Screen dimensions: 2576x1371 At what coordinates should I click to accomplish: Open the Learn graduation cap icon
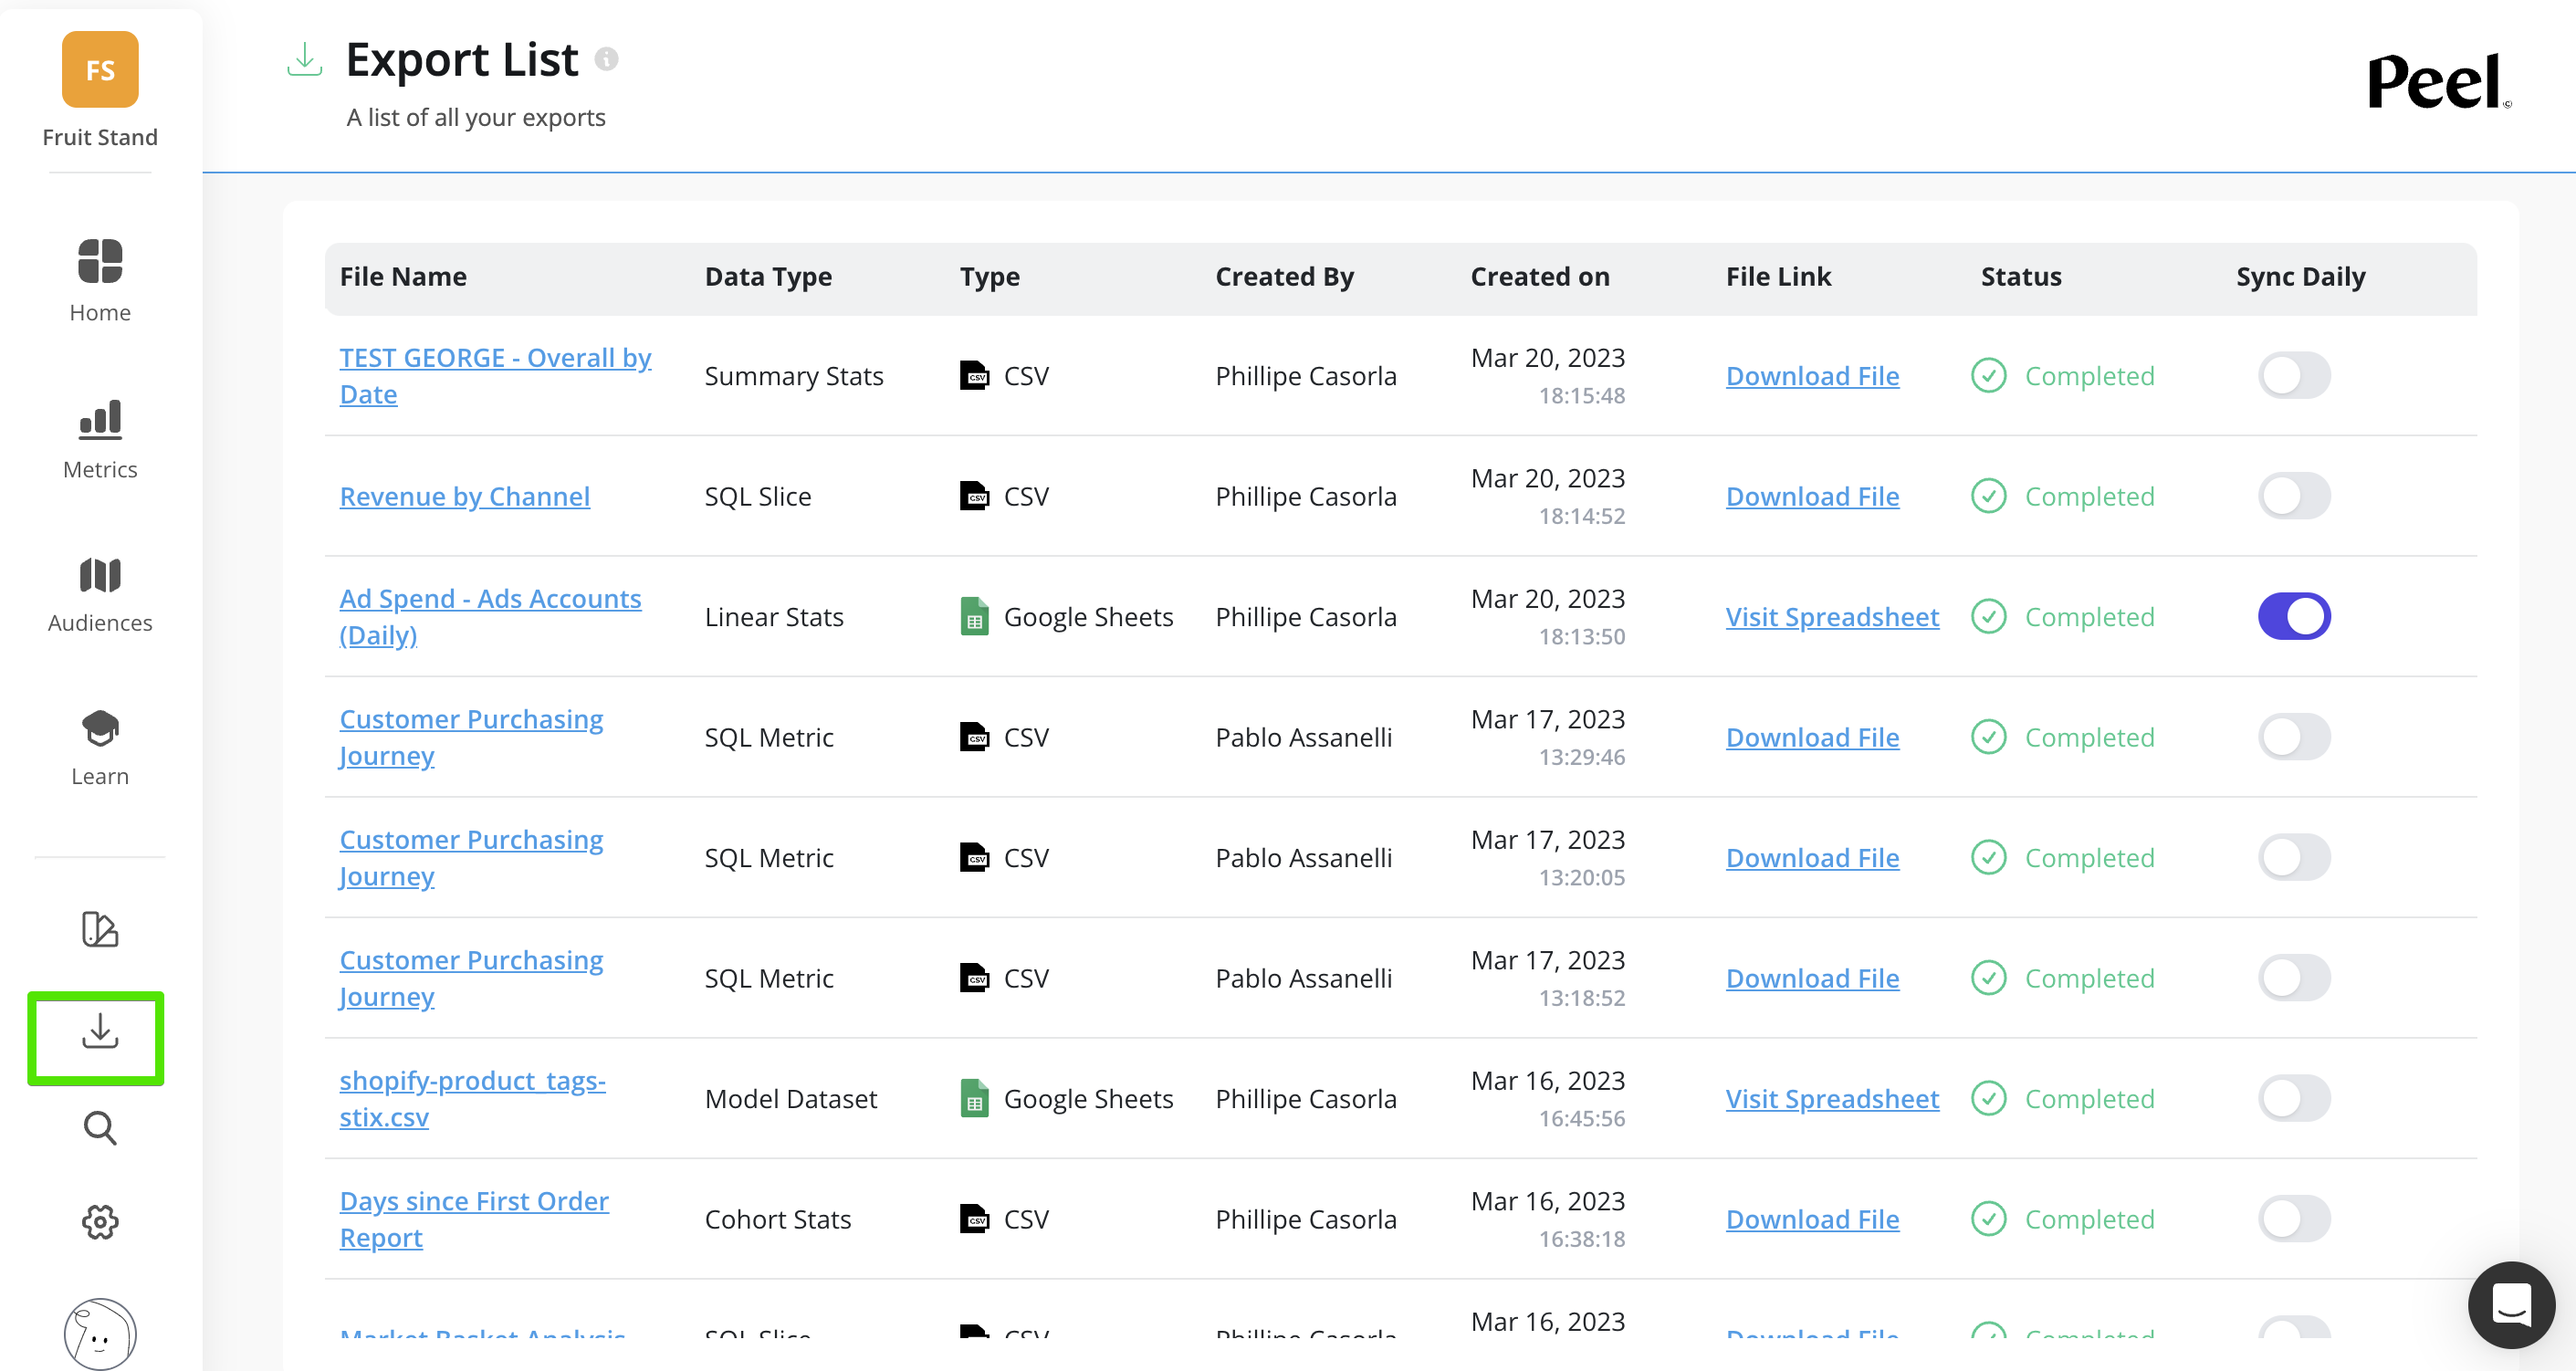coord(100,729)
